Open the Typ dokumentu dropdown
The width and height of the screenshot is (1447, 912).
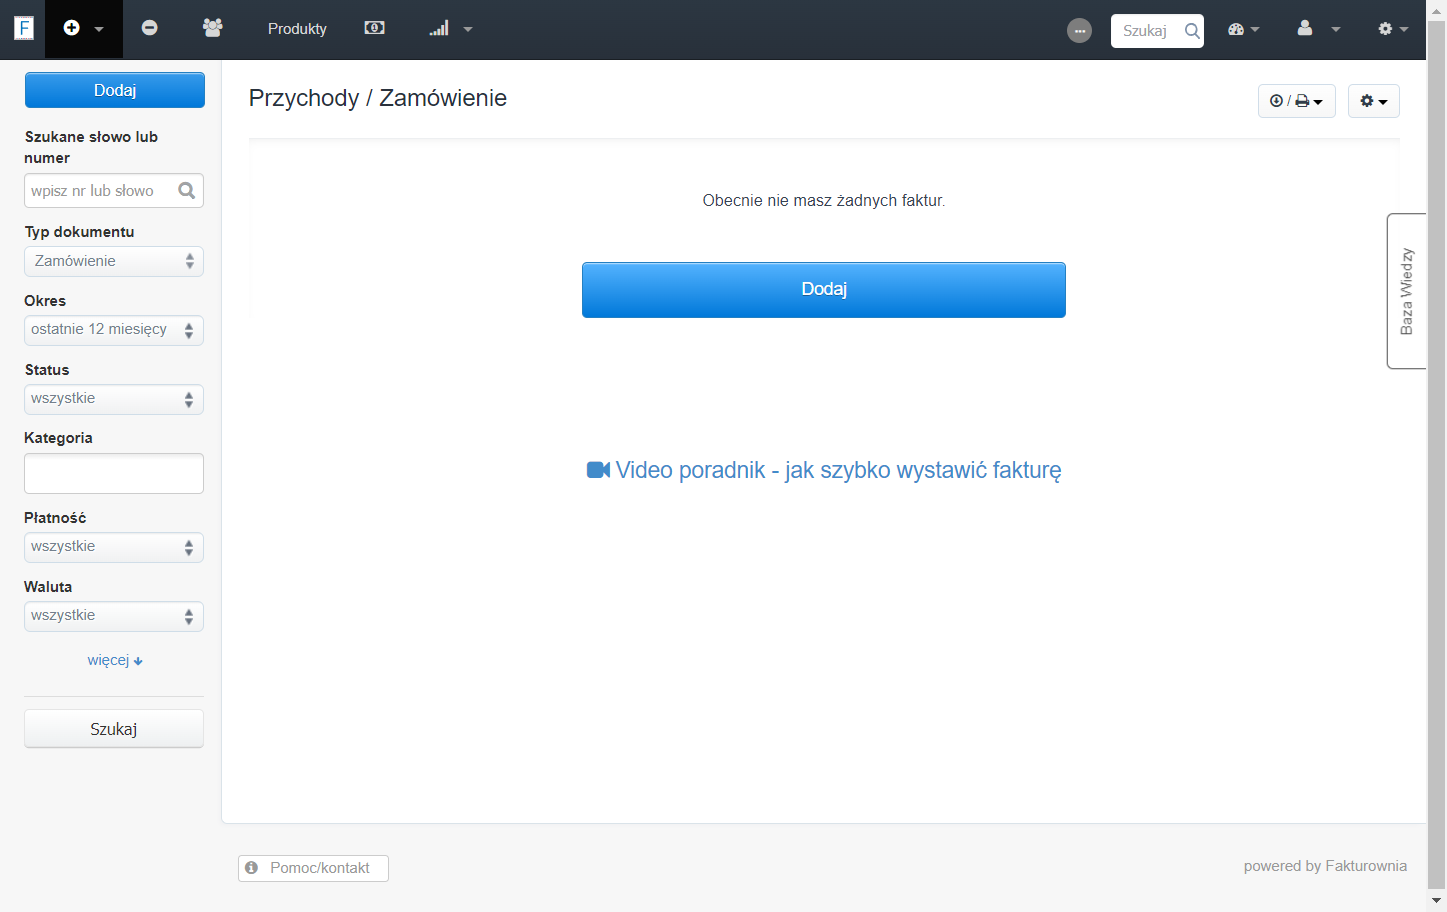114,261
